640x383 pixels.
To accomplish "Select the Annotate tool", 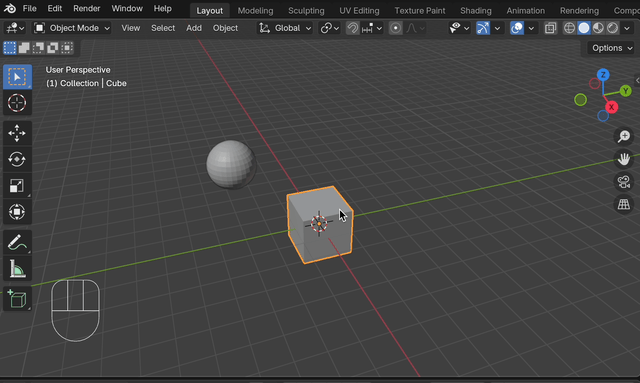I will (x=17, y=242).
